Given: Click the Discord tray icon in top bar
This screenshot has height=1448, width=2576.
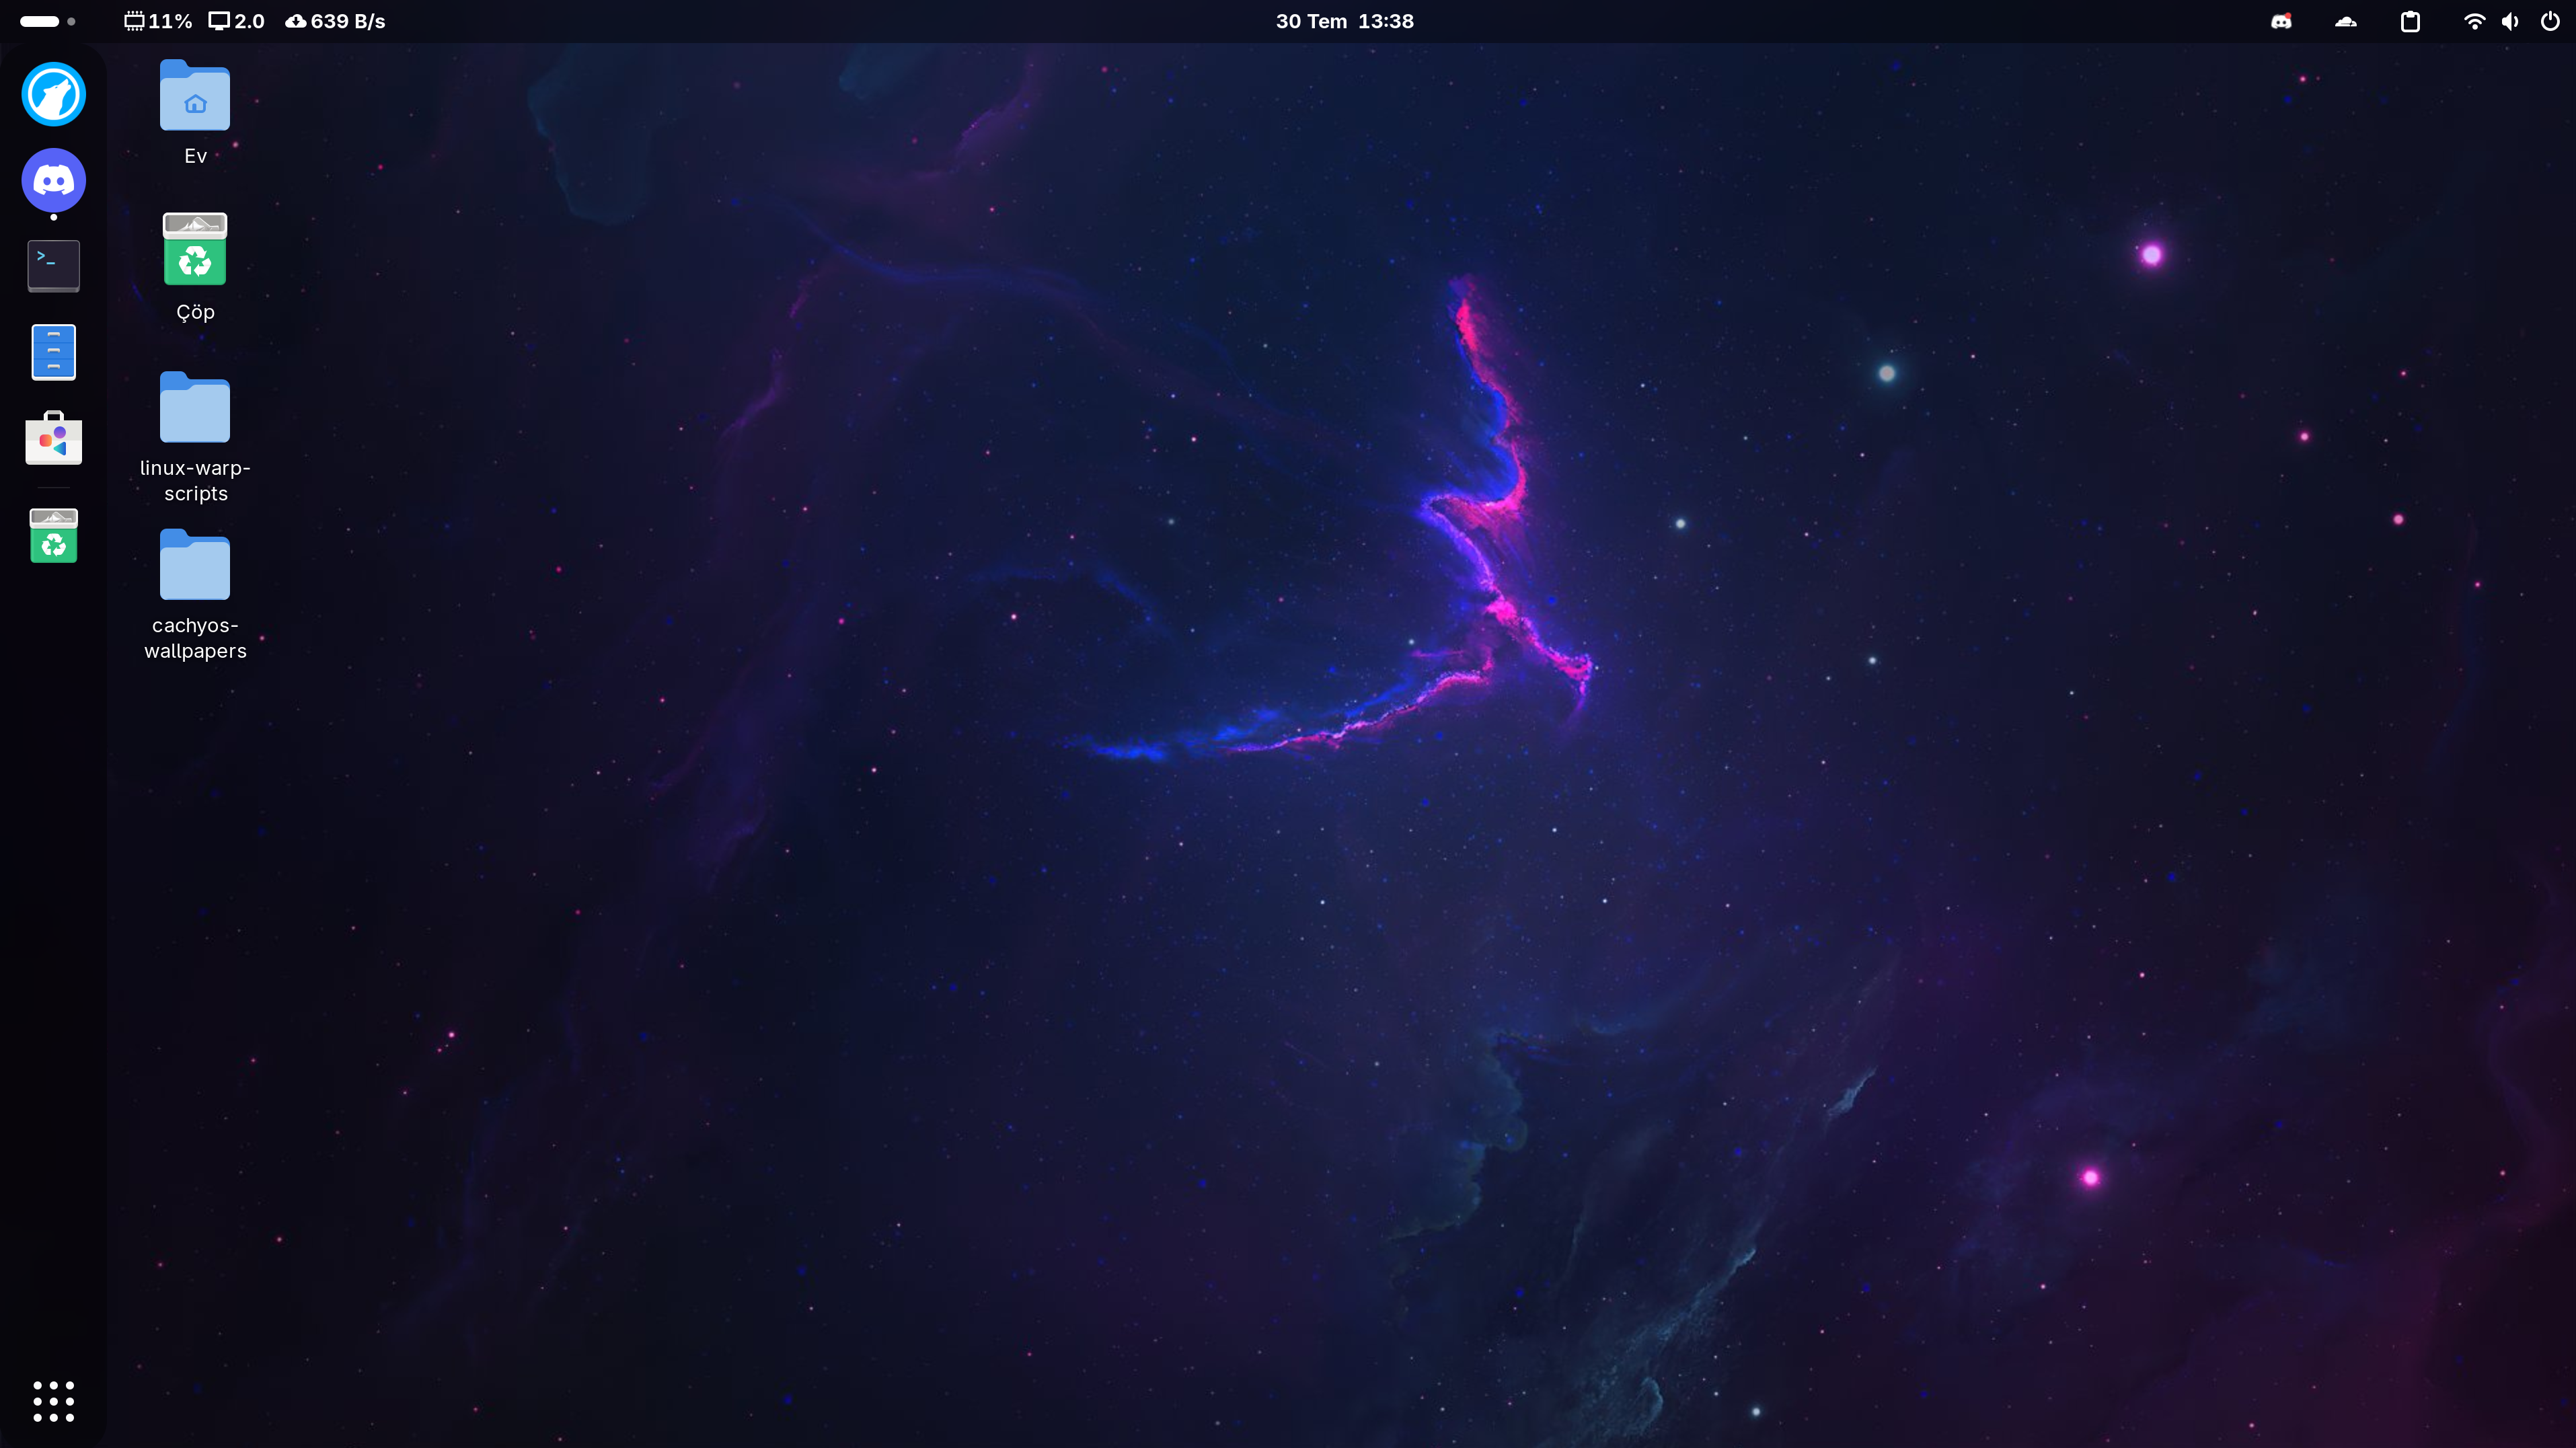Looking at the screenshot, I should (x=2281, y=21).
